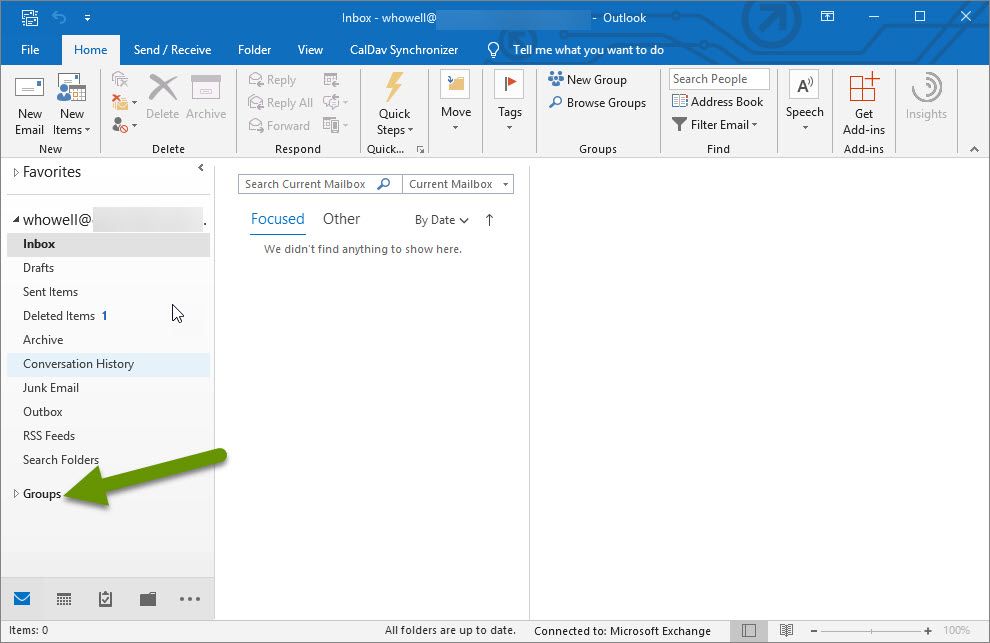This screenshot has height=643, width=990.
Task: Open the Filter Email dropdown
Action: [715, 125]
